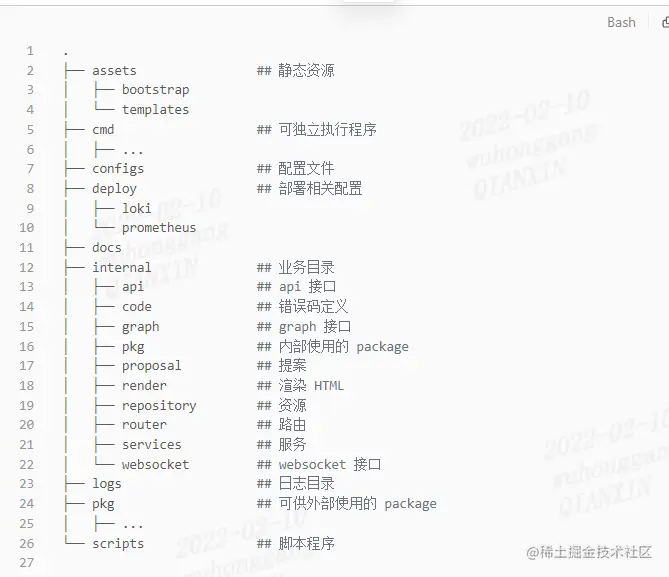Select the 'internal' directory text
Screen dimensions: 669x577
pos(122,267)
